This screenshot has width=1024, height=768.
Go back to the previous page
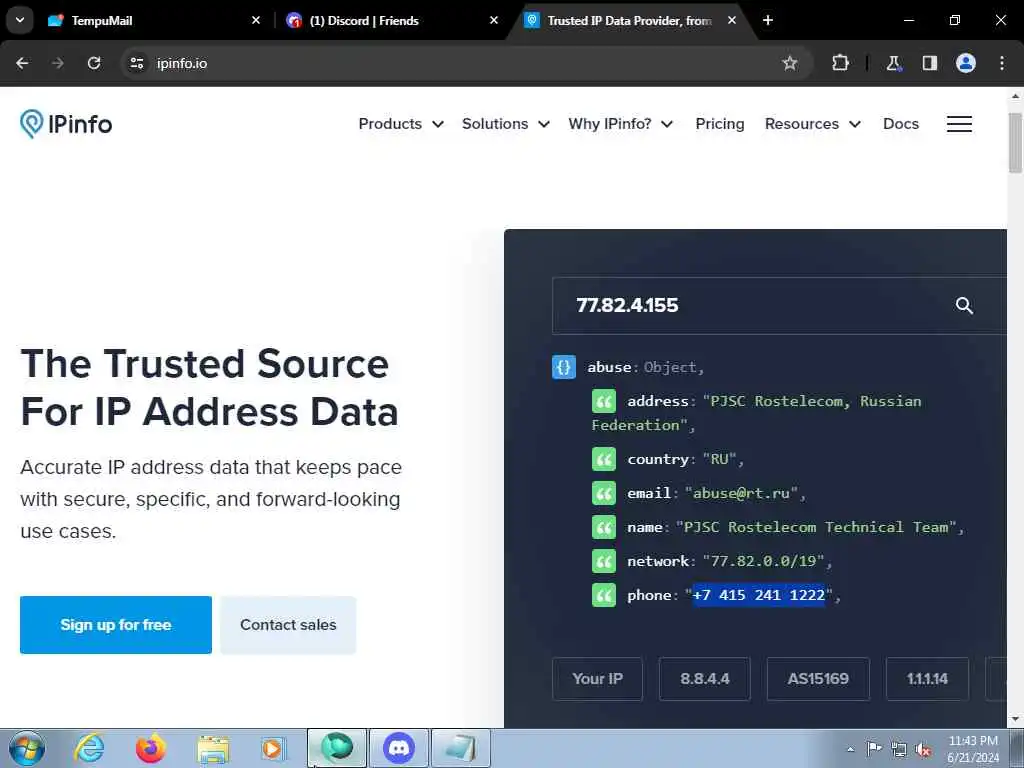[22, 63]
